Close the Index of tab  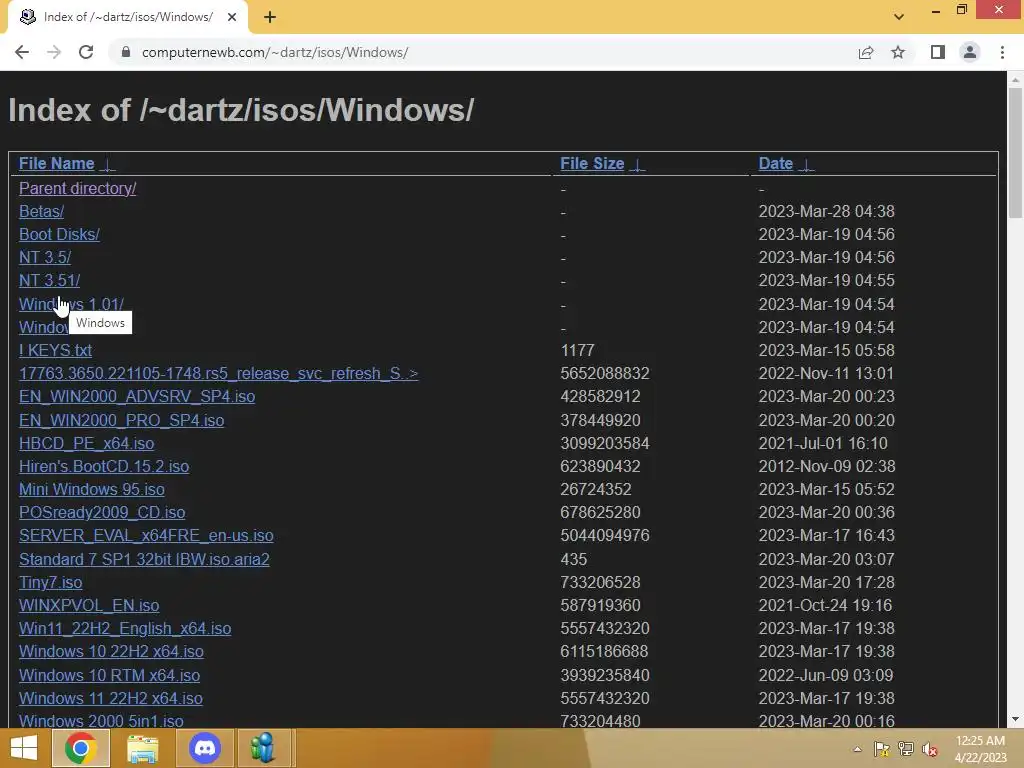(232, 17)
